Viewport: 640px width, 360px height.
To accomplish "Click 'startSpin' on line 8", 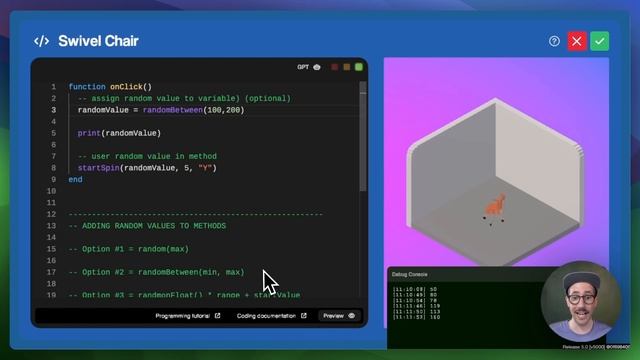I will click(x=98, y=168).
